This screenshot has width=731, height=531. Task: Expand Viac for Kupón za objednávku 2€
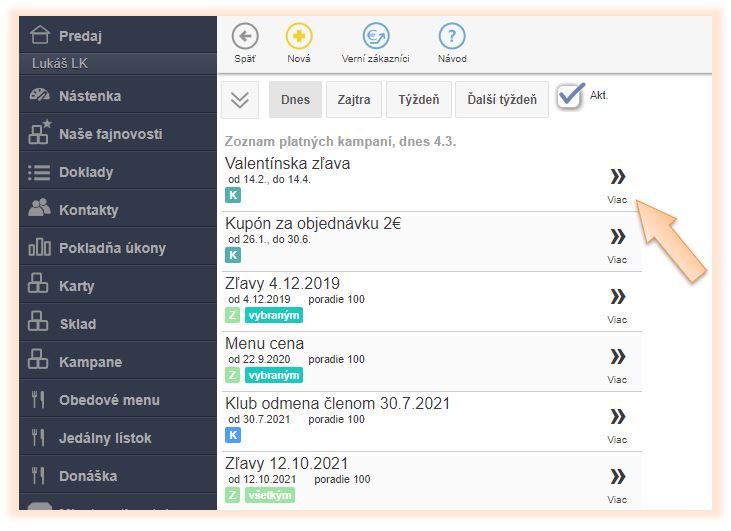click(617, 238)
